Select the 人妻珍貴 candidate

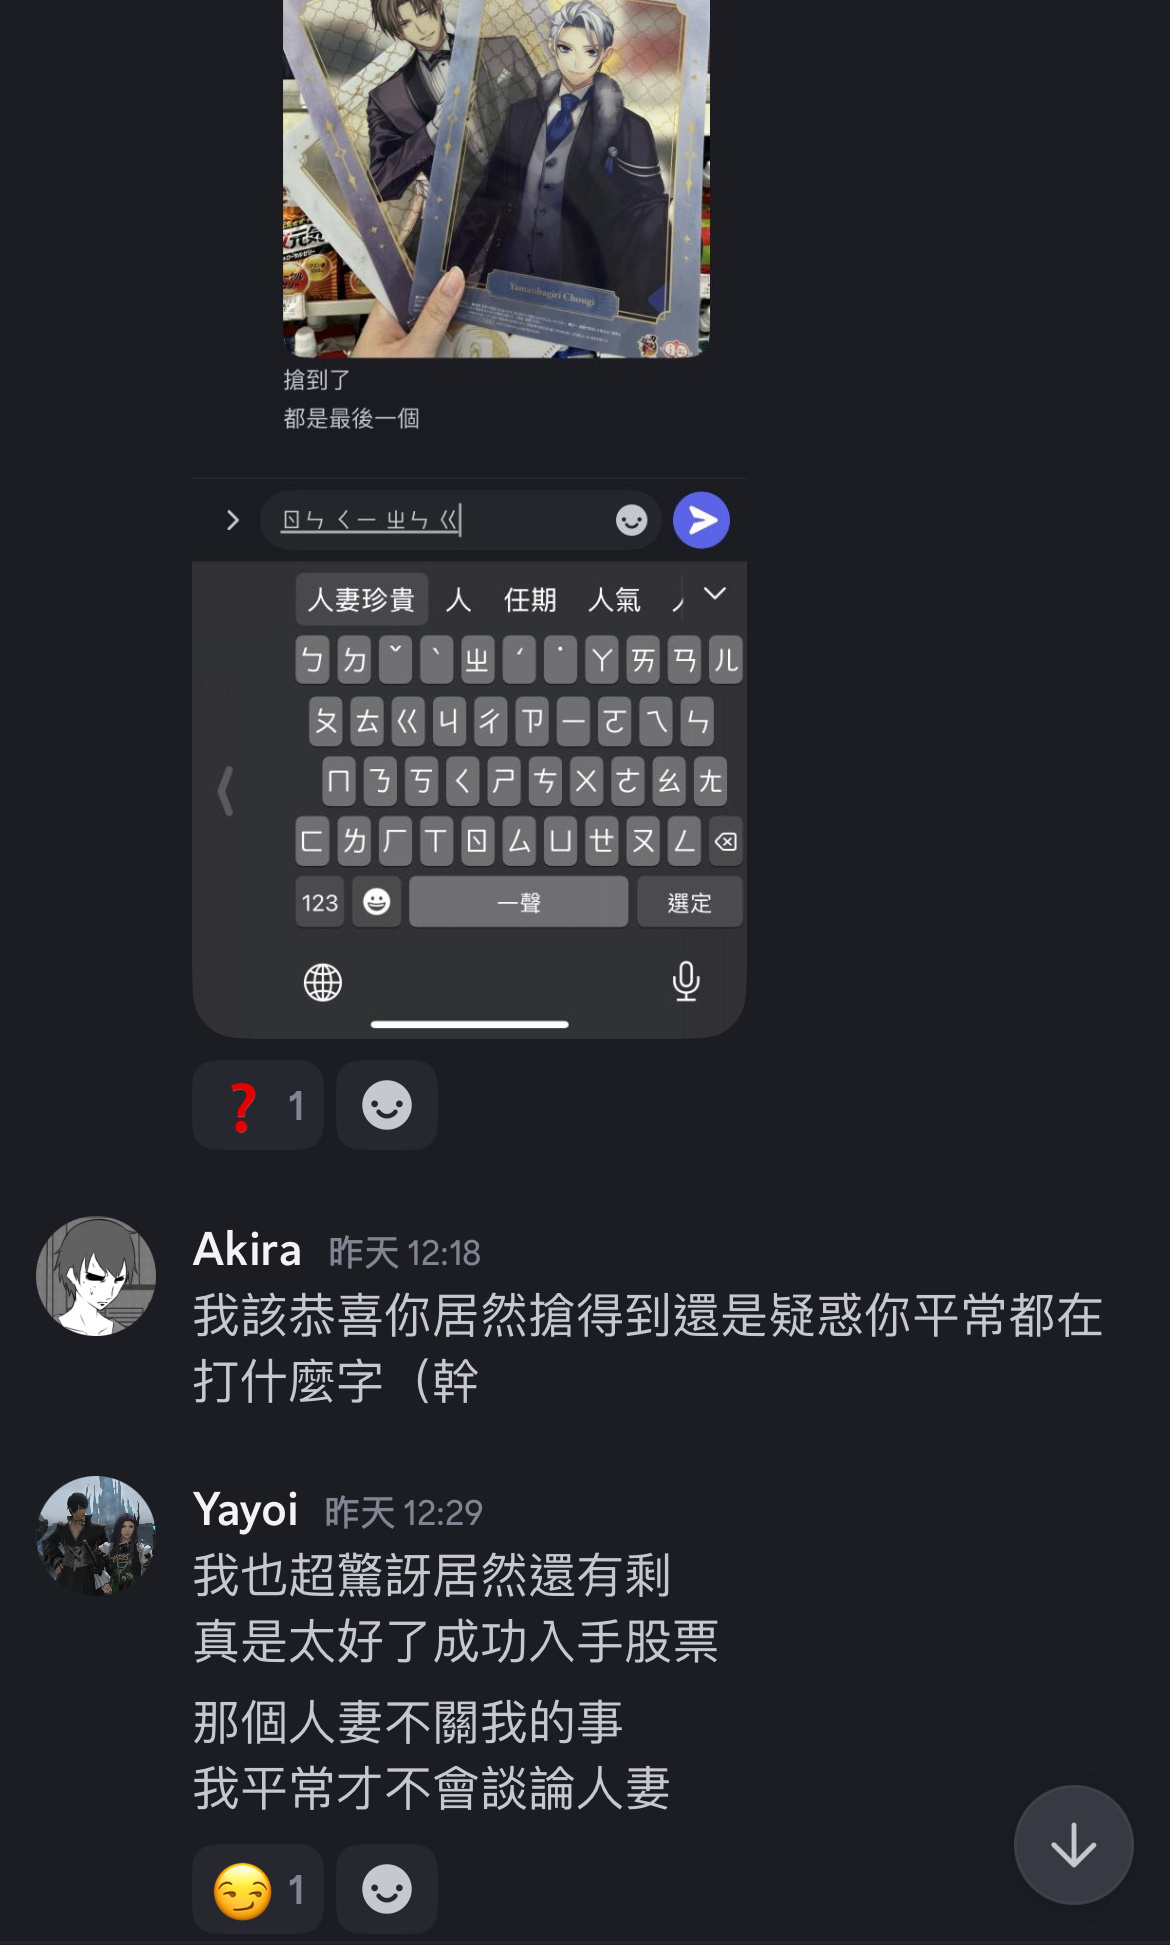coord(361,599)
